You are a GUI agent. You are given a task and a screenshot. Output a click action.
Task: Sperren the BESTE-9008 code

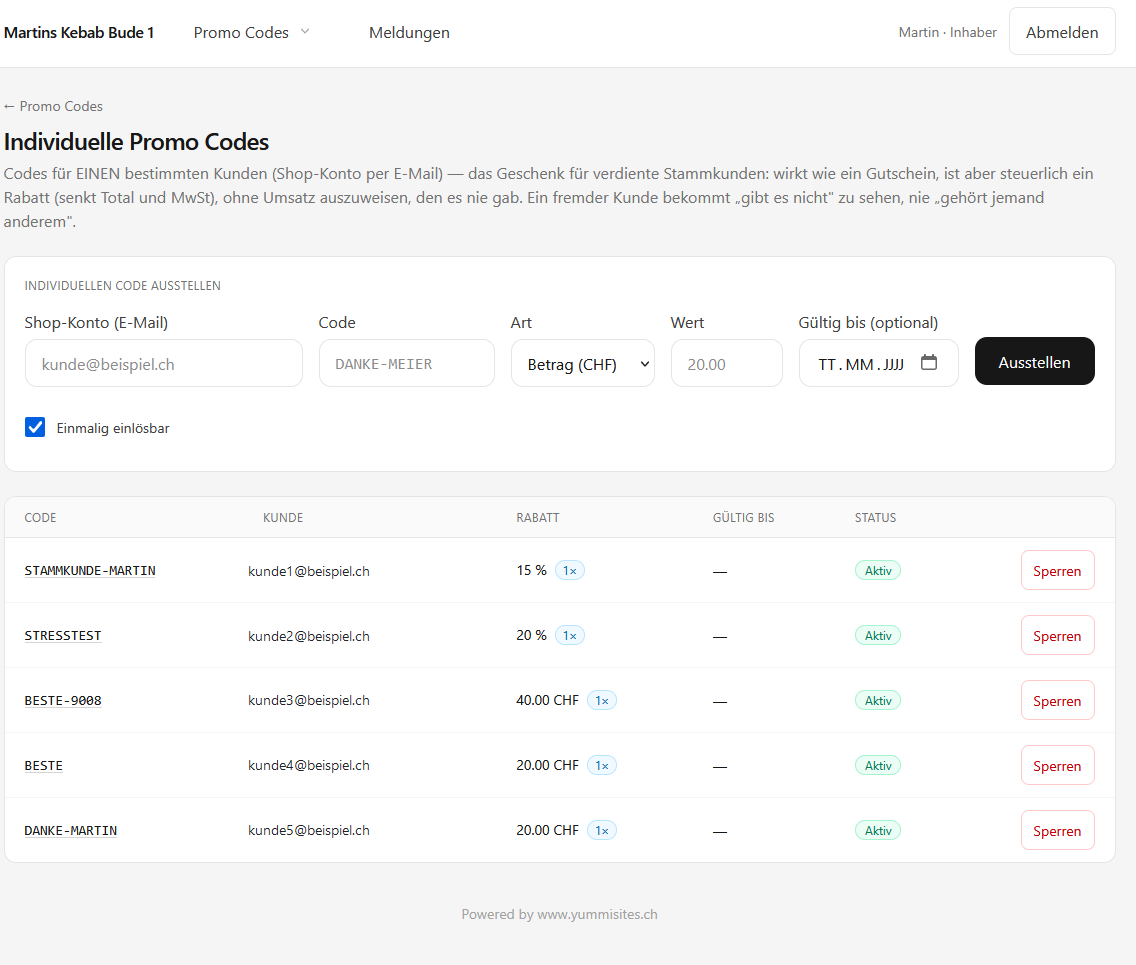(x=1058, y=701)
